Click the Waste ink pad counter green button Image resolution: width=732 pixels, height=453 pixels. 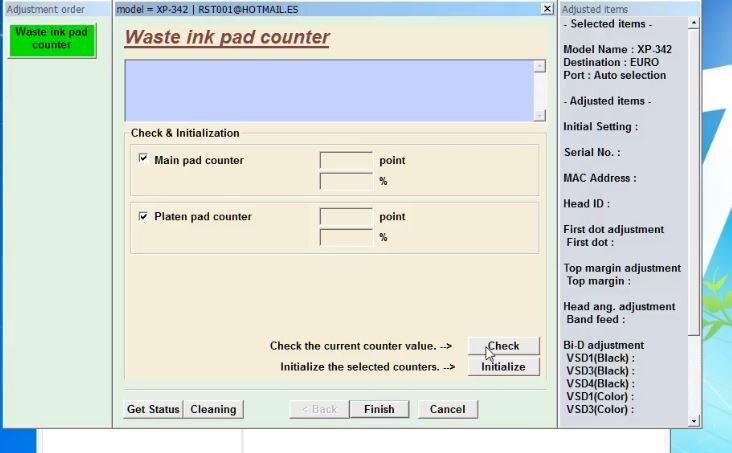tap(52, 39)
